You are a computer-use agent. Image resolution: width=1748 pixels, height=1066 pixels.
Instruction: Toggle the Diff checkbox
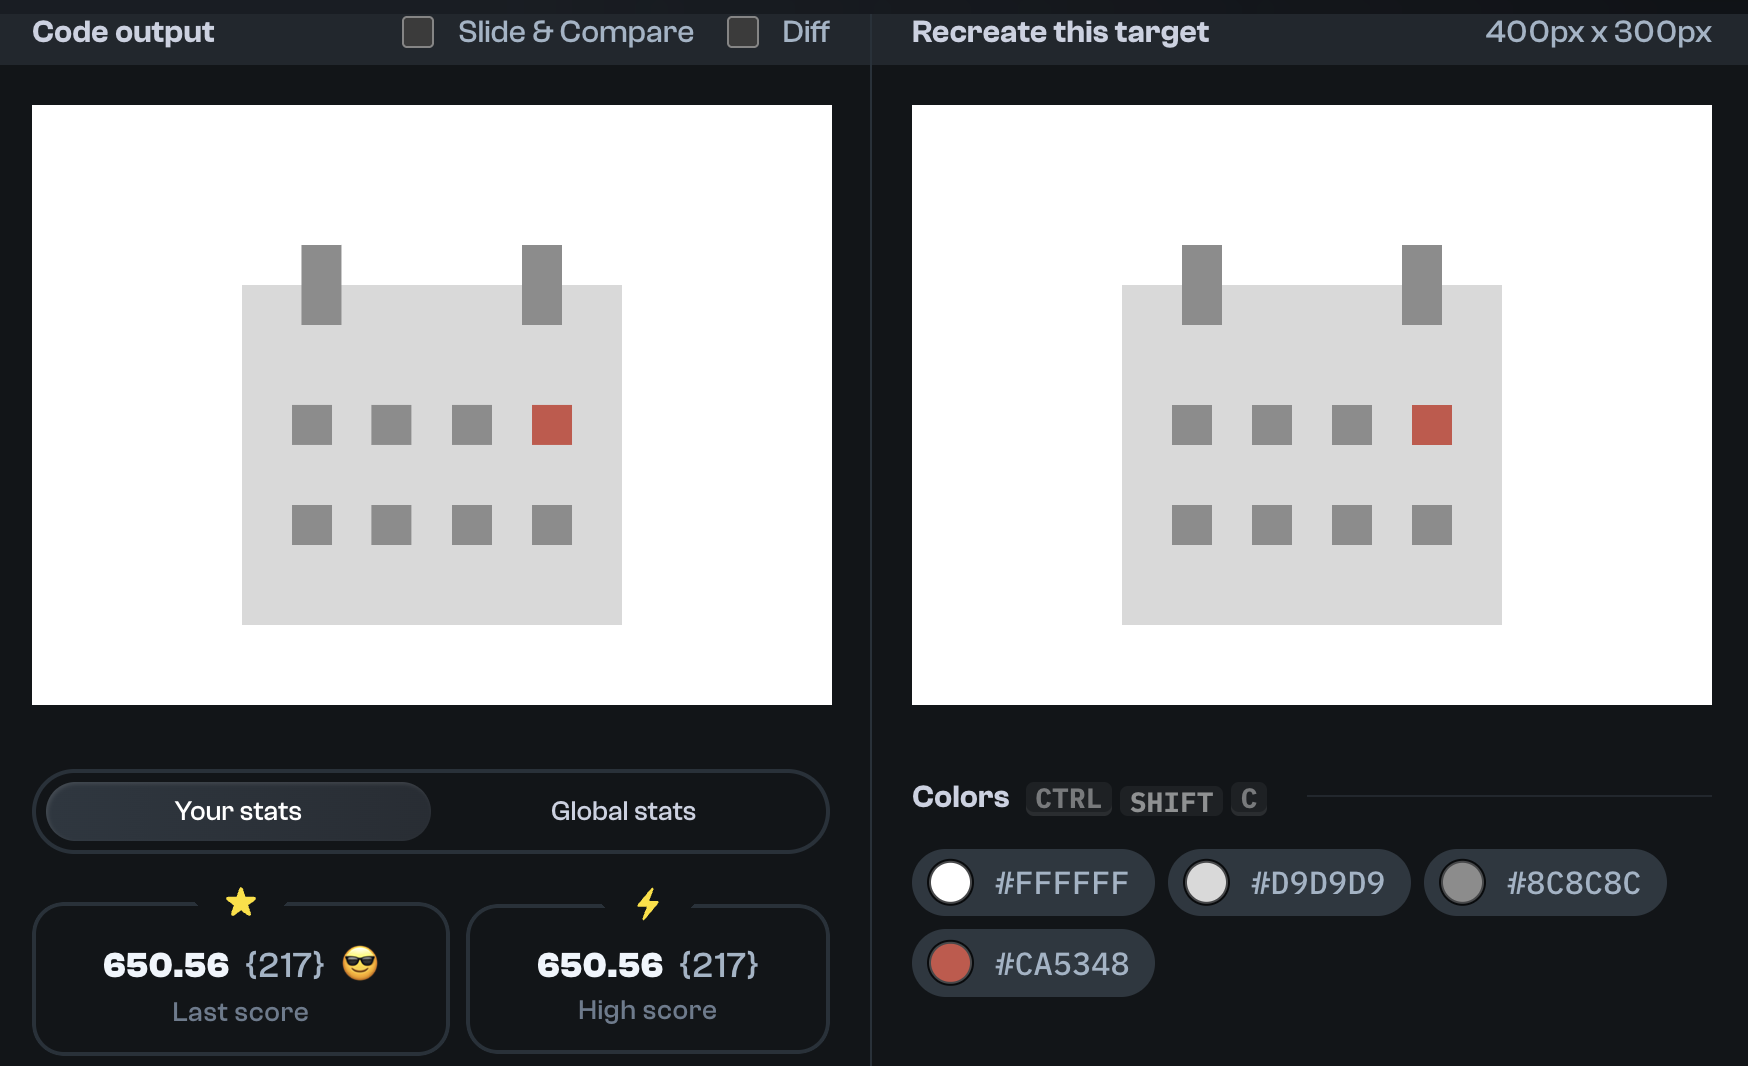coord(743,32)
